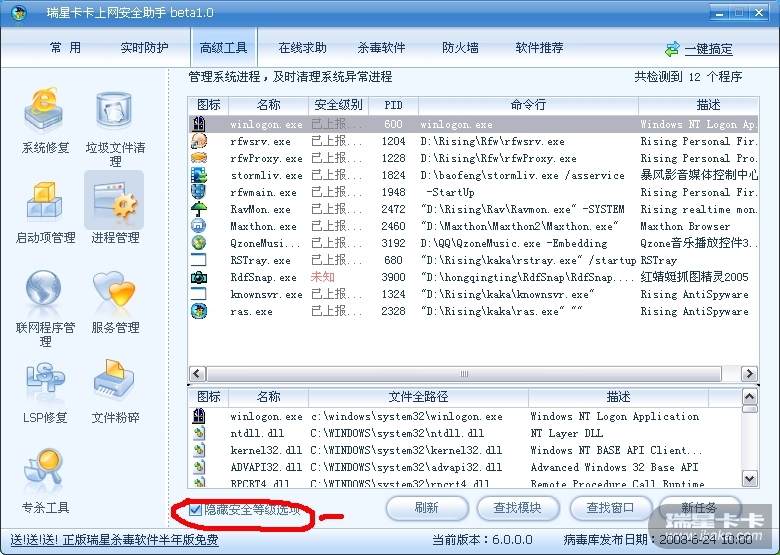Screen dimensions: 780x555
Task: Click the process list scroll left arrow
Action: (x=197, y=373)
